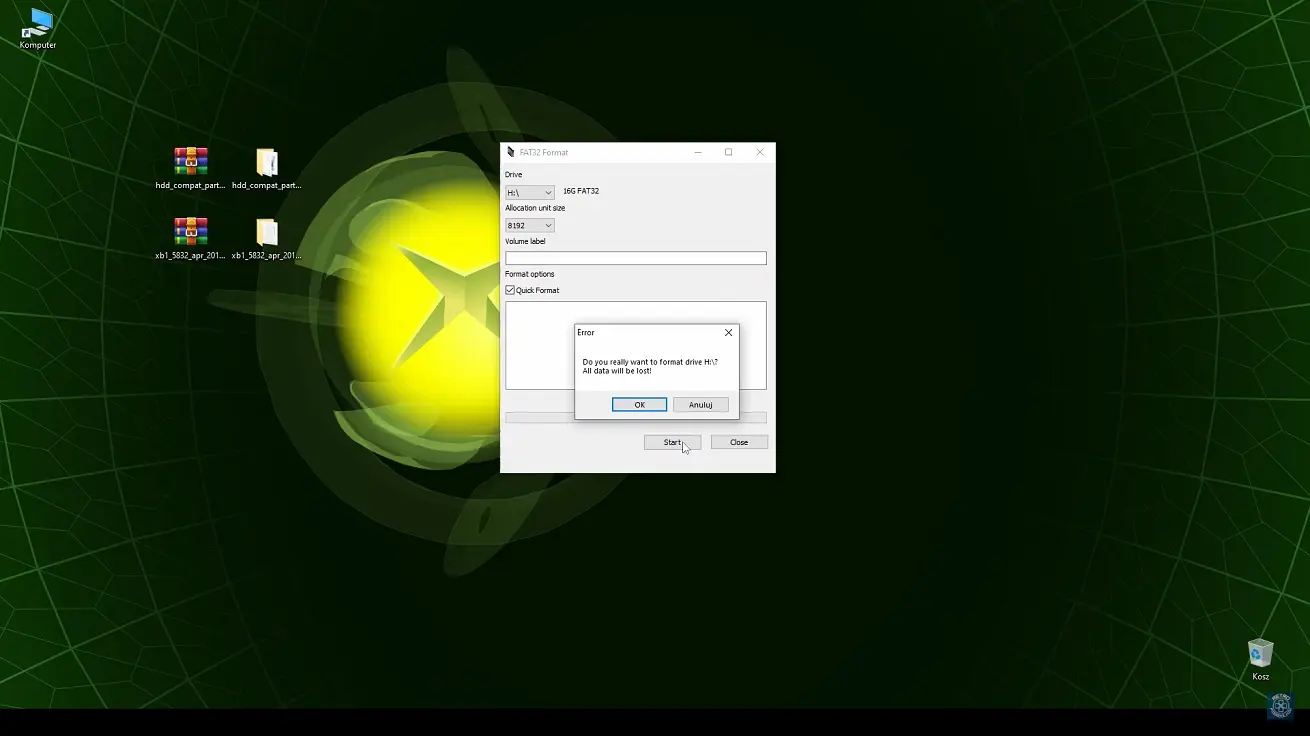
Task: Open the Allocation unit size dropdown
Action: click(529, 226)
